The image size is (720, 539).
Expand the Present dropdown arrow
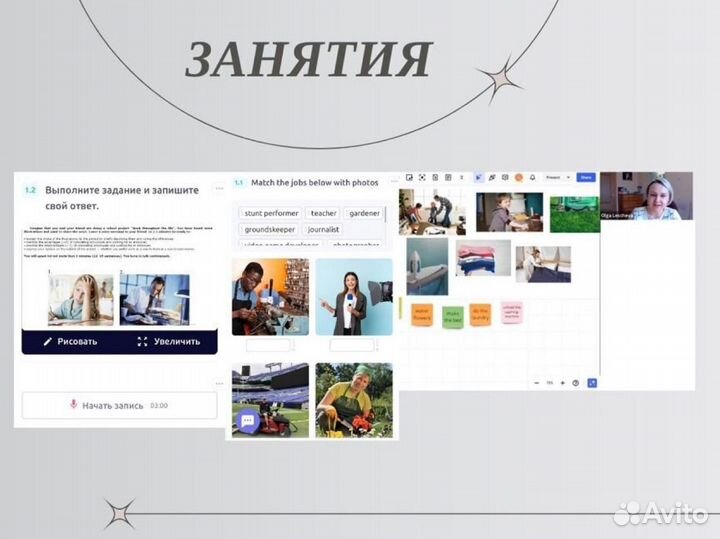tap(568, 177)
